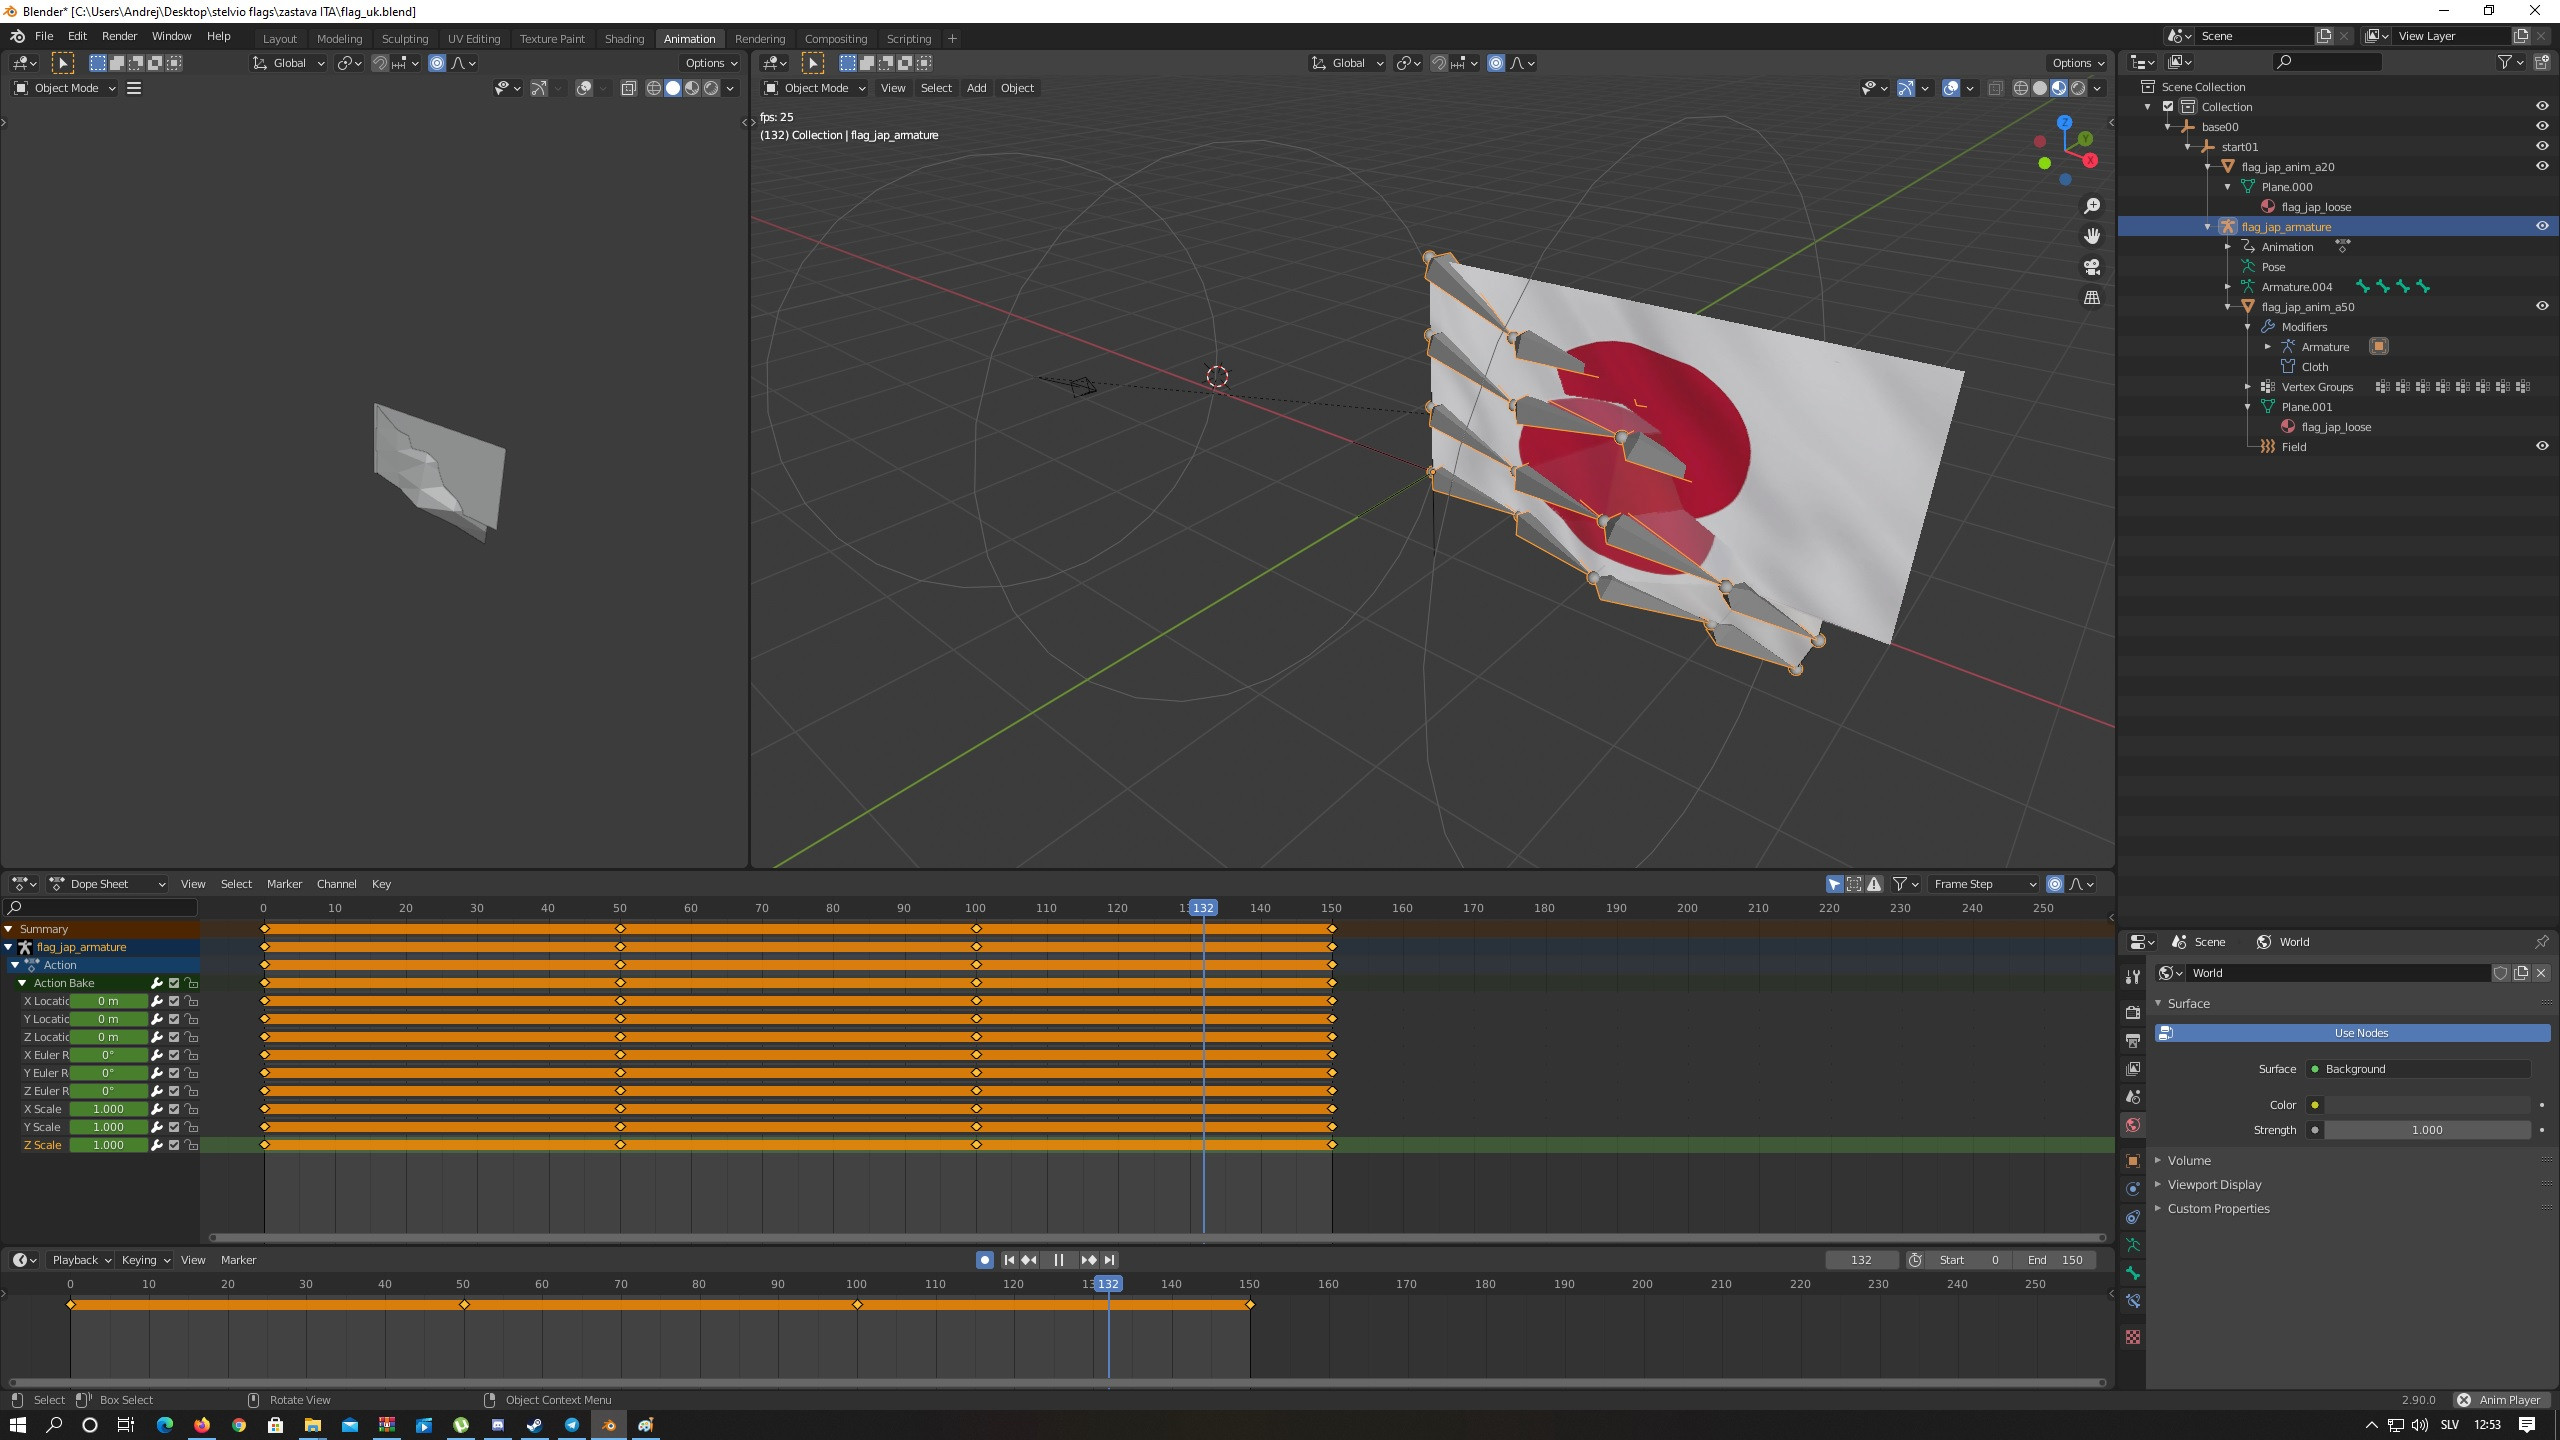The height and width of the screenshot is (1440, 2560).
Task: Open Dope Sheet mode dropdown
Action: point(107,884)
